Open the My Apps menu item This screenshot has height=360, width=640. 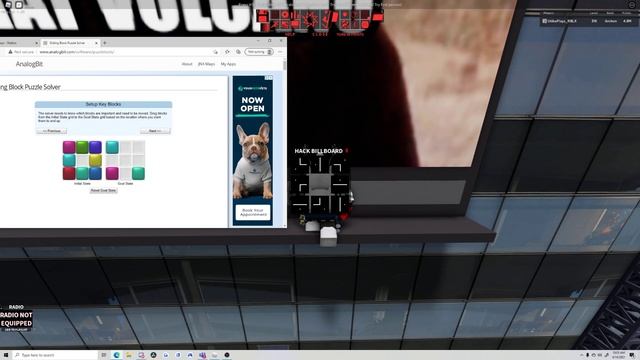228,64
